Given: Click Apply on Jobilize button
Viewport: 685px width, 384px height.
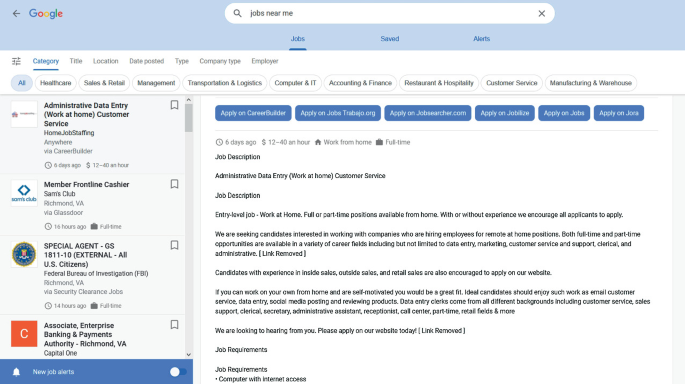Looking at the screenshot, I should 505,113.
